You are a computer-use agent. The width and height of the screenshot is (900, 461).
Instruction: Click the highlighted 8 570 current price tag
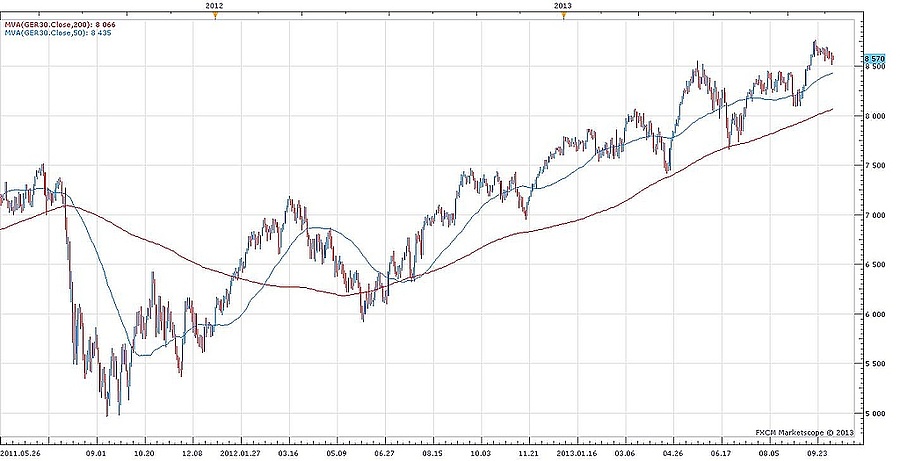click(x=875, y=60)
